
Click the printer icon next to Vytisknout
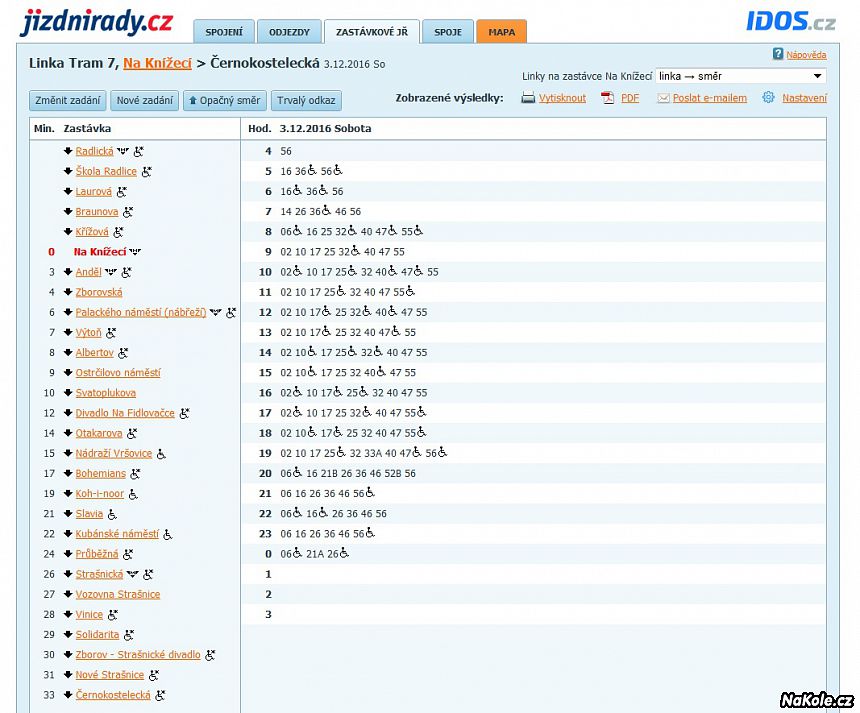click(528, 98)
